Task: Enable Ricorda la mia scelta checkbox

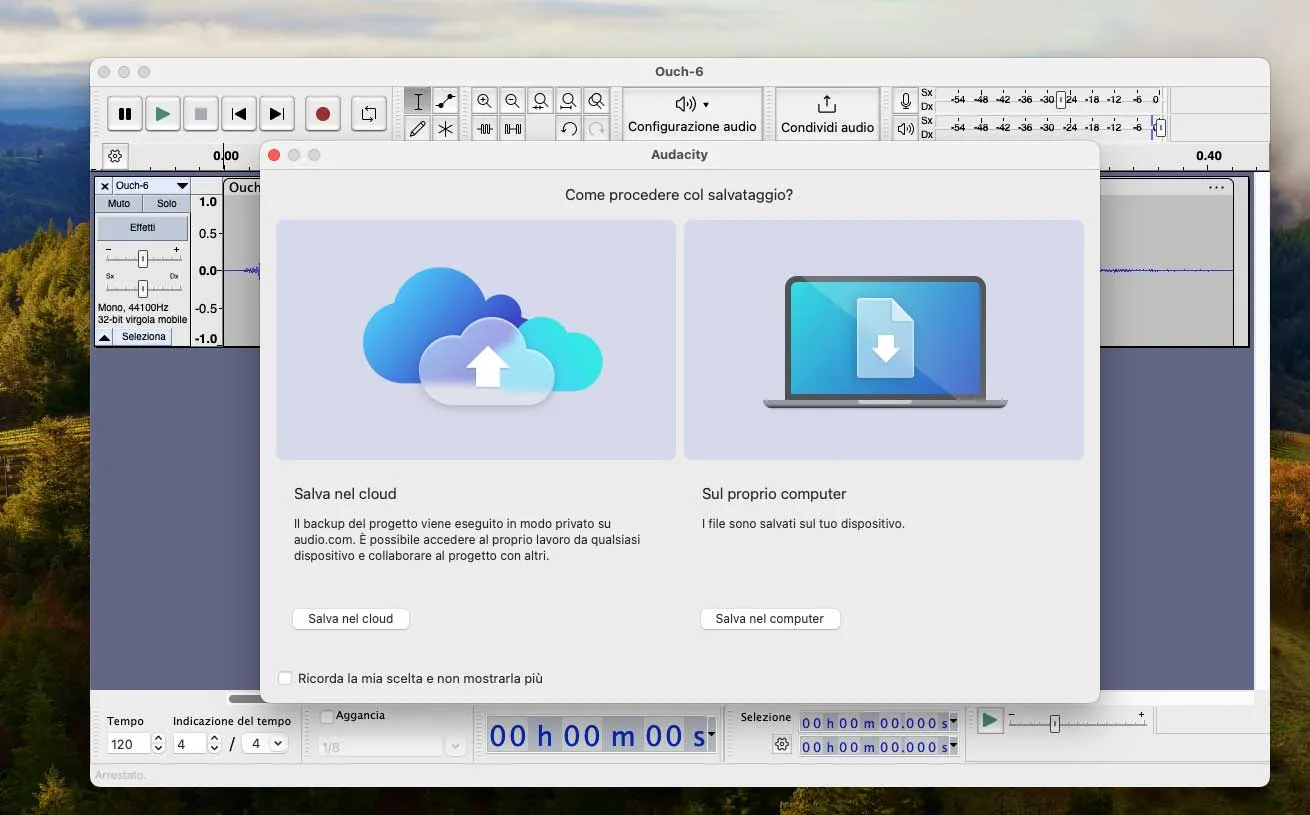Action: coord(285,678)
